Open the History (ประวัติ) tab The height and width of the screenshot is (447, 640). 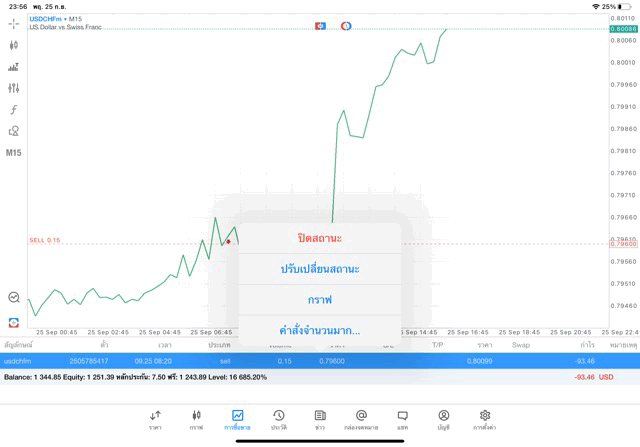coord(278,419)
